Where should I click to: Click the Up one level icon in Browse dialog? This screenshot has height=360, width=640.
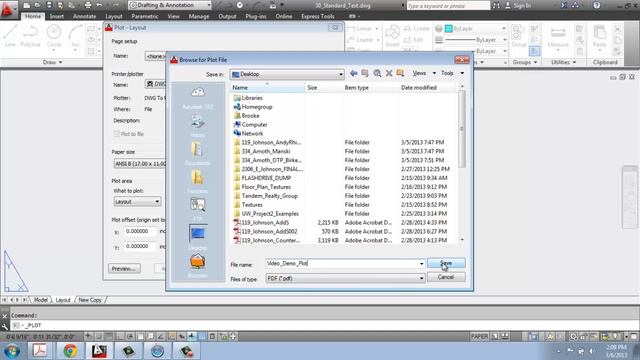(x=365, y=73)
